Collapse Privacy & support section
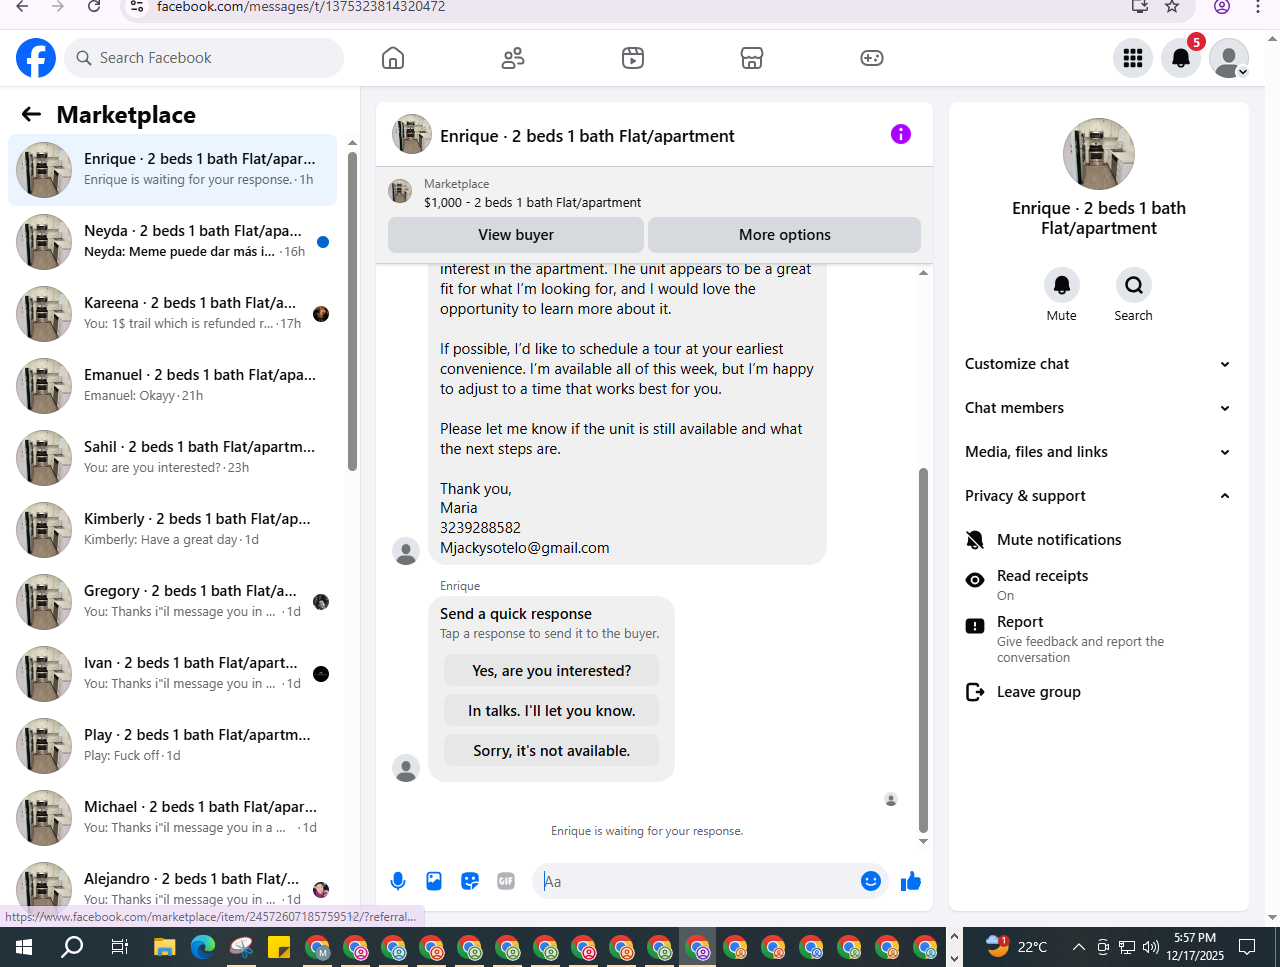The height and width of the screenshot is (967, 1280). (x=1098, y=496)
